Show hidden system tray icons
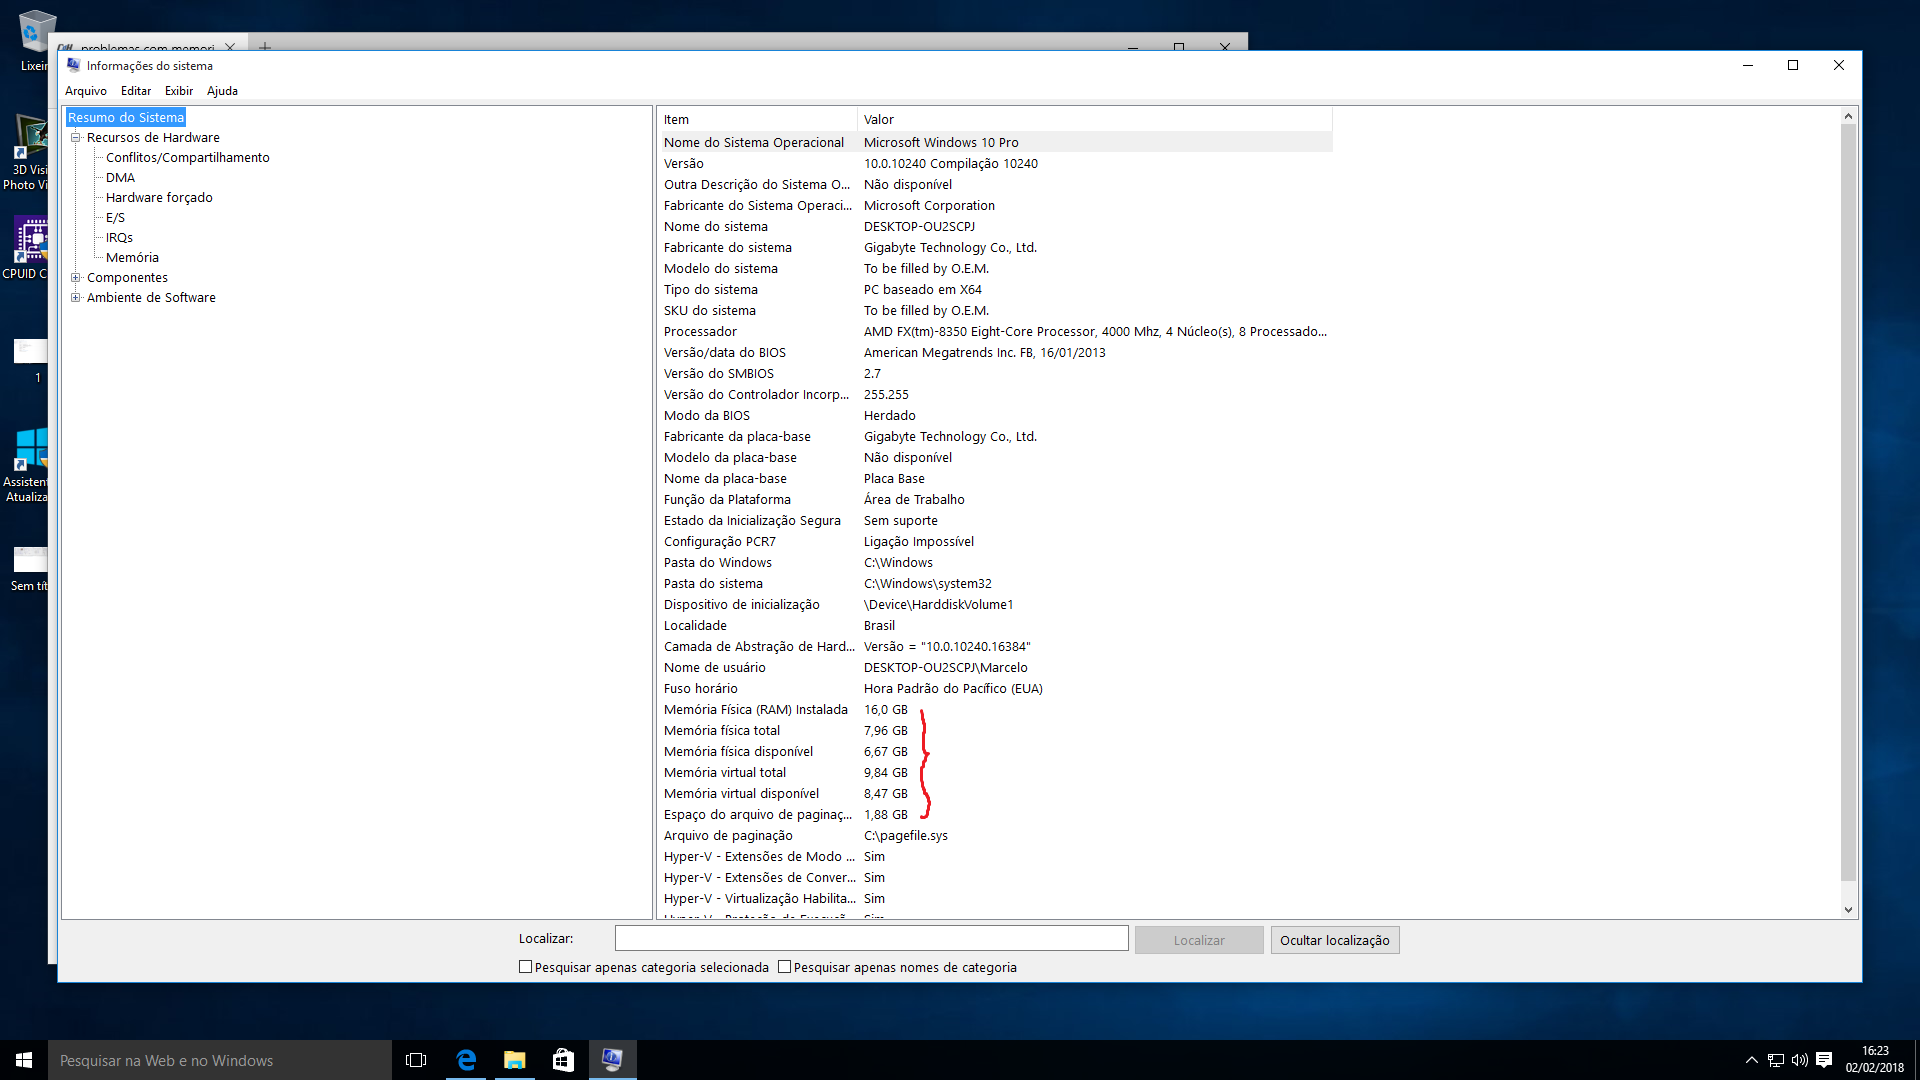Image resolution: width=1920 pixels, height=1080 pixels. 1751,1060
